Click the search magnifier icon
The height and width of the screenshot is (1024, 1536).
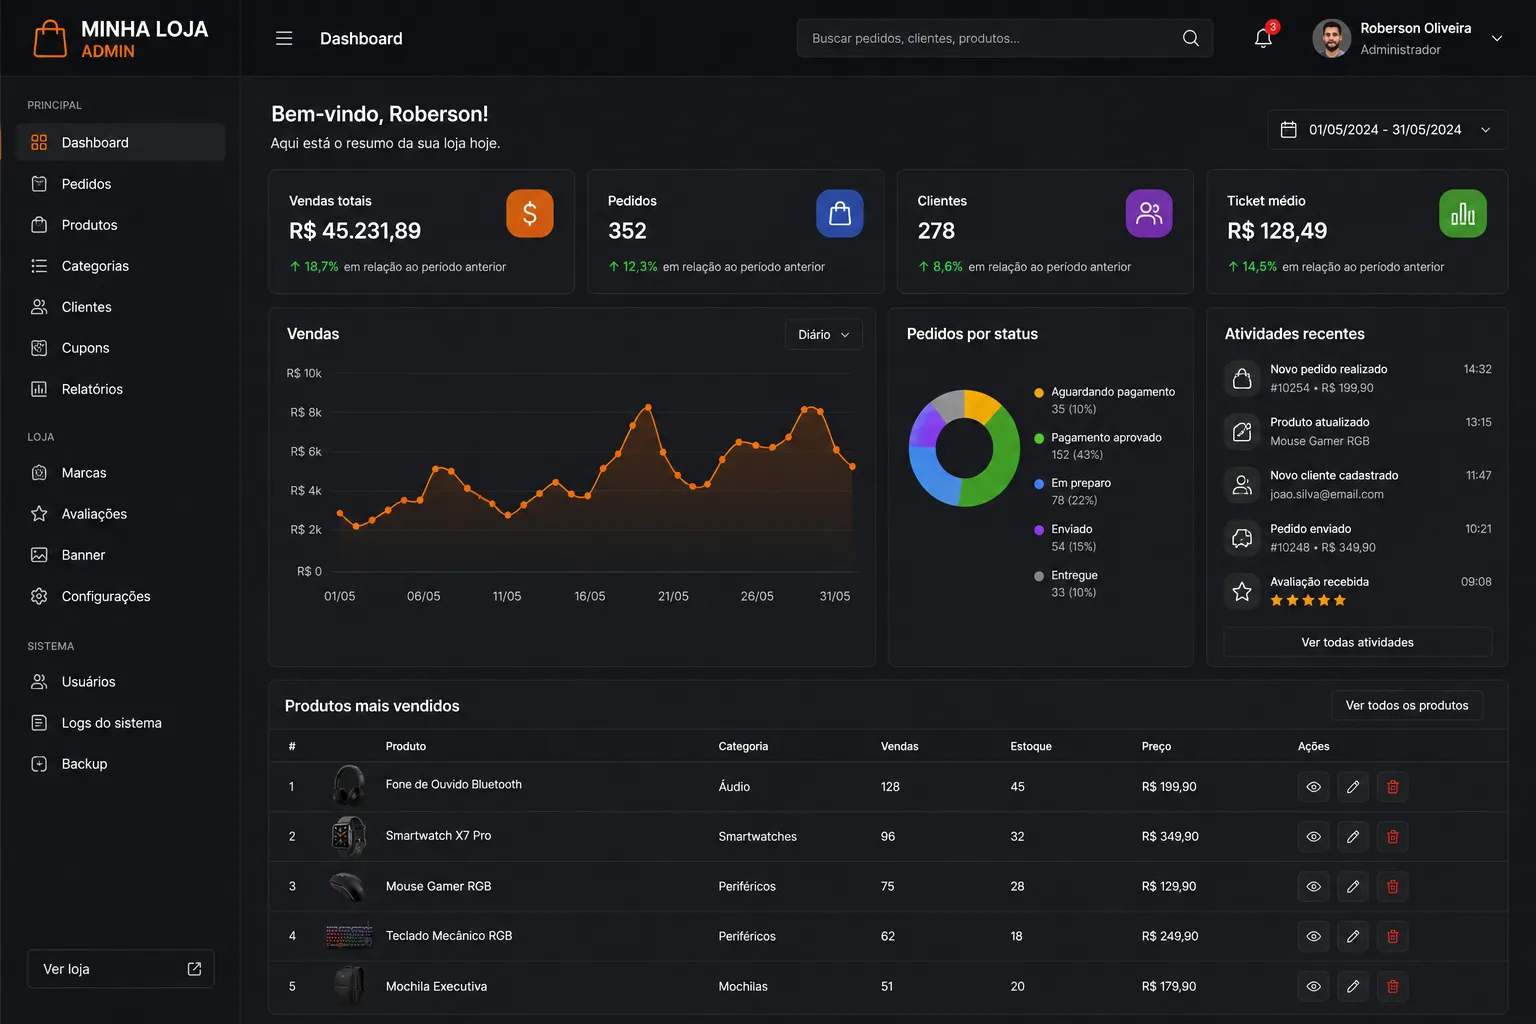pyautogui.click(x=1190, y=38)
